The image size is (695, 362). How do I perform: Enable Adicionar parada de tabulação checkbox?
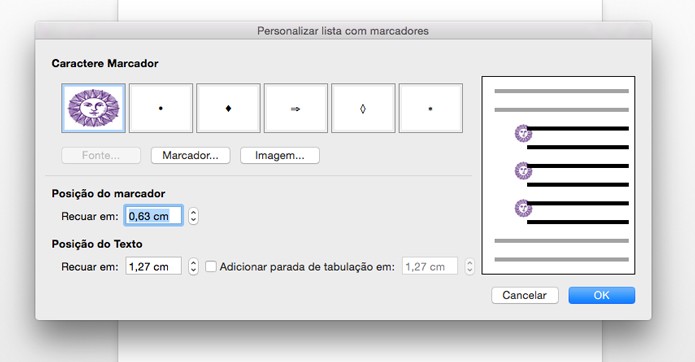[211, 266]
